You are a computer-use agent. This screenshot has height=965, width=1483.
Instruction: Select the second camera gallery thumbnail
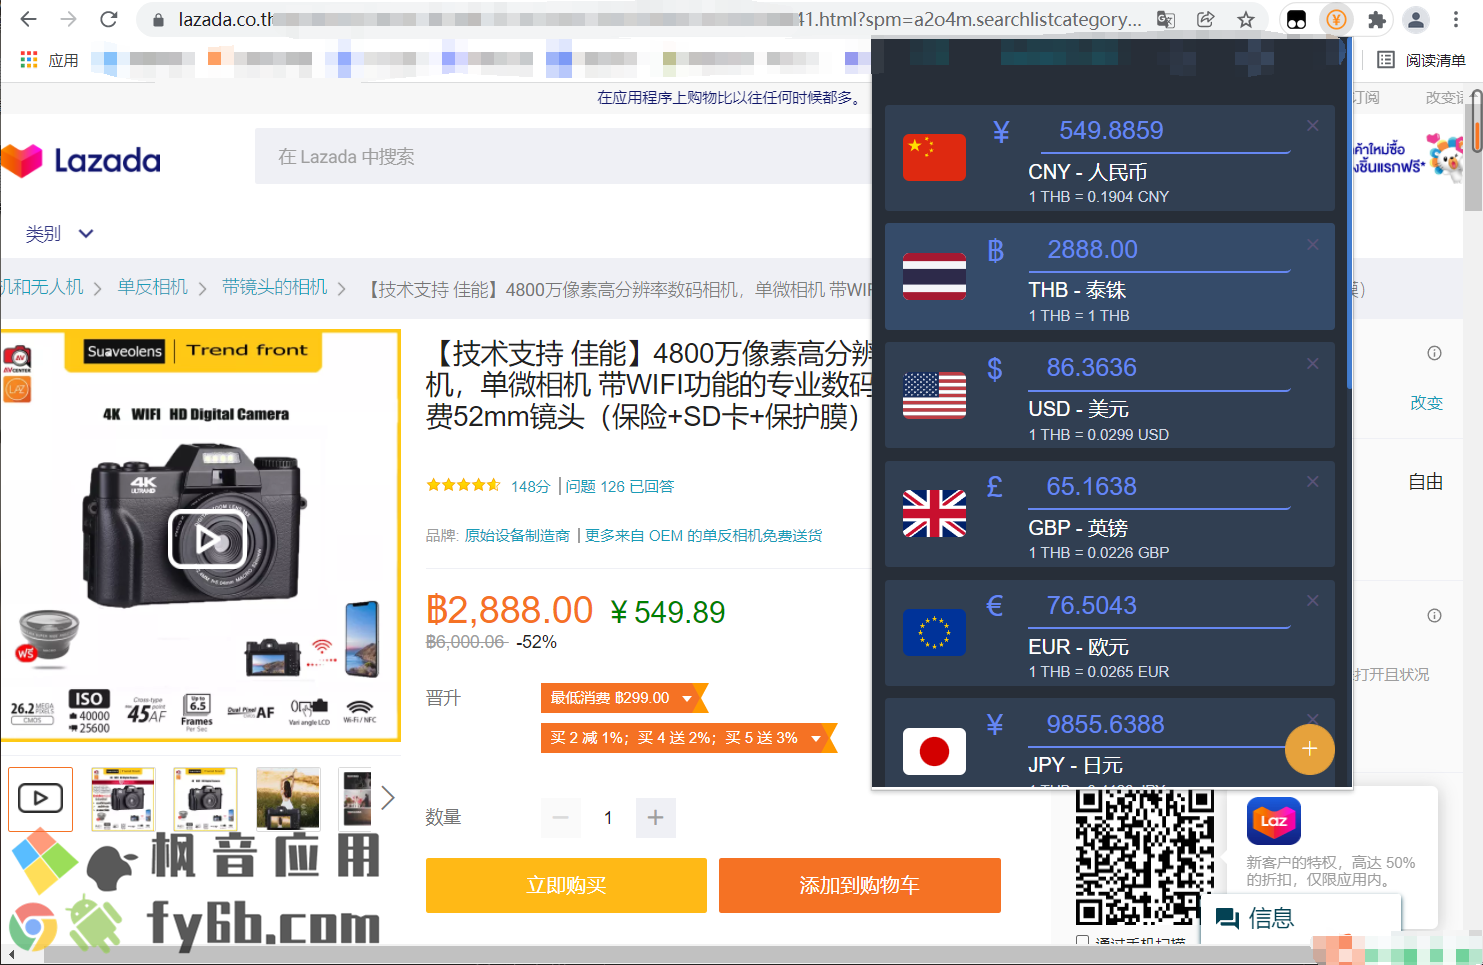coord(123,799)
